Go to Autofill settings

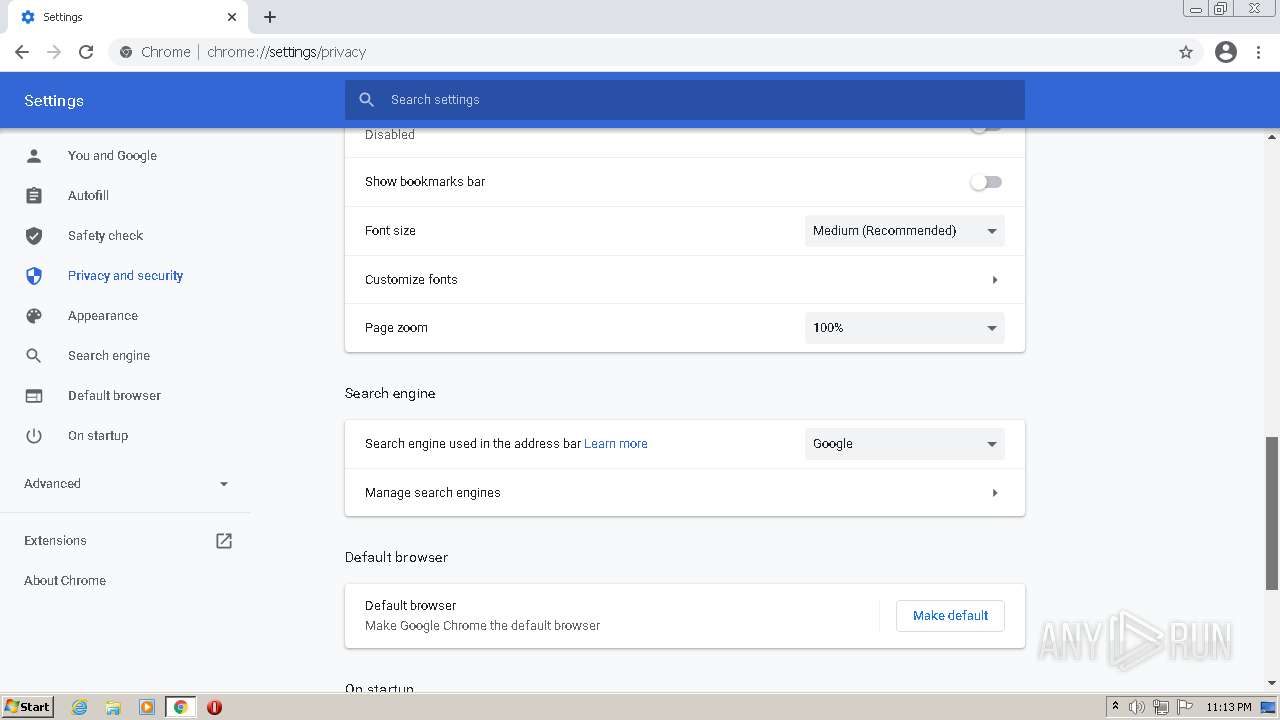click(88, 195)
